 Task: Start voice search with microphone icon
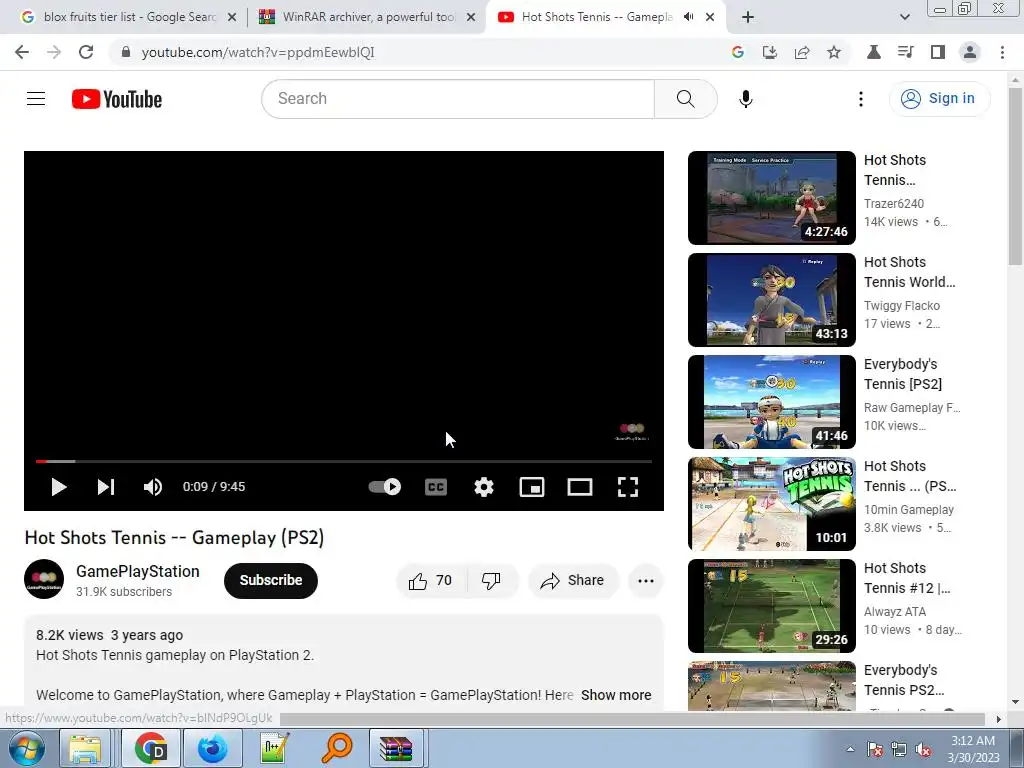pyautogui.click(x=745, y=99)
